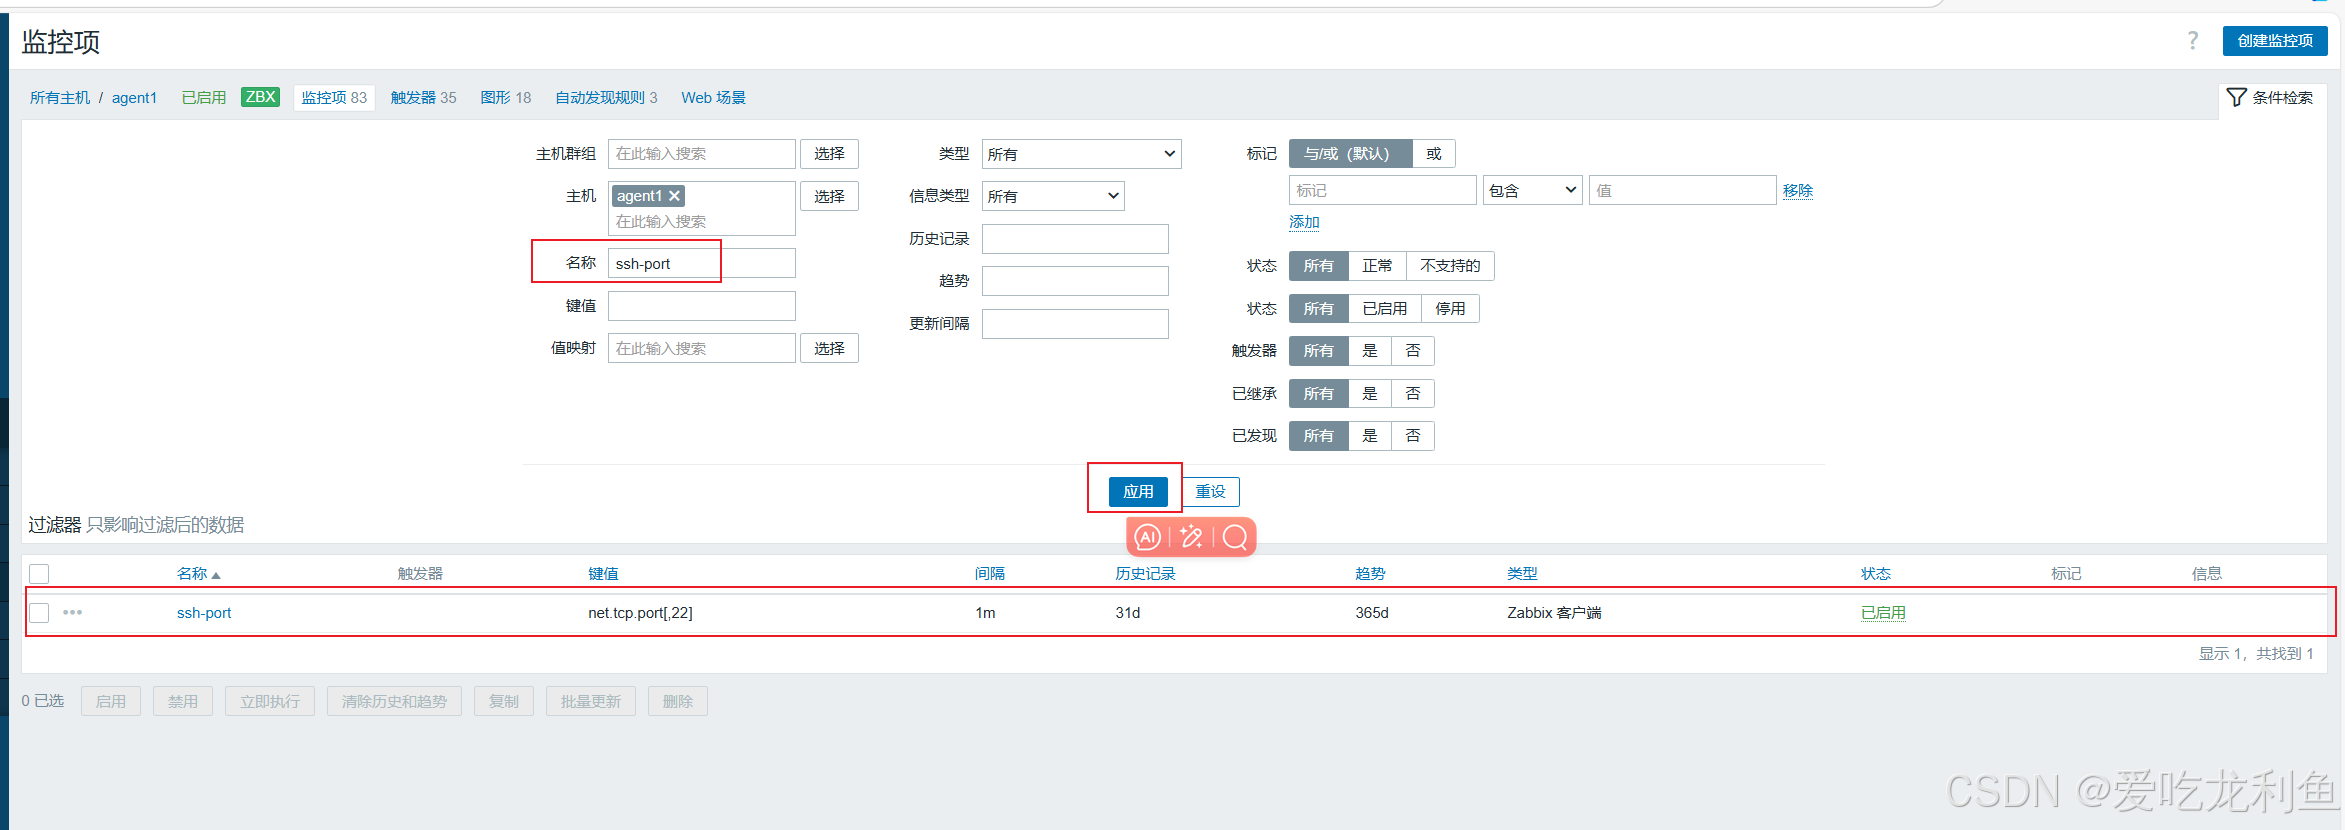Set 已继承 filter to 否
This screenshot has width=2345, height=830.
(1413, 394)
